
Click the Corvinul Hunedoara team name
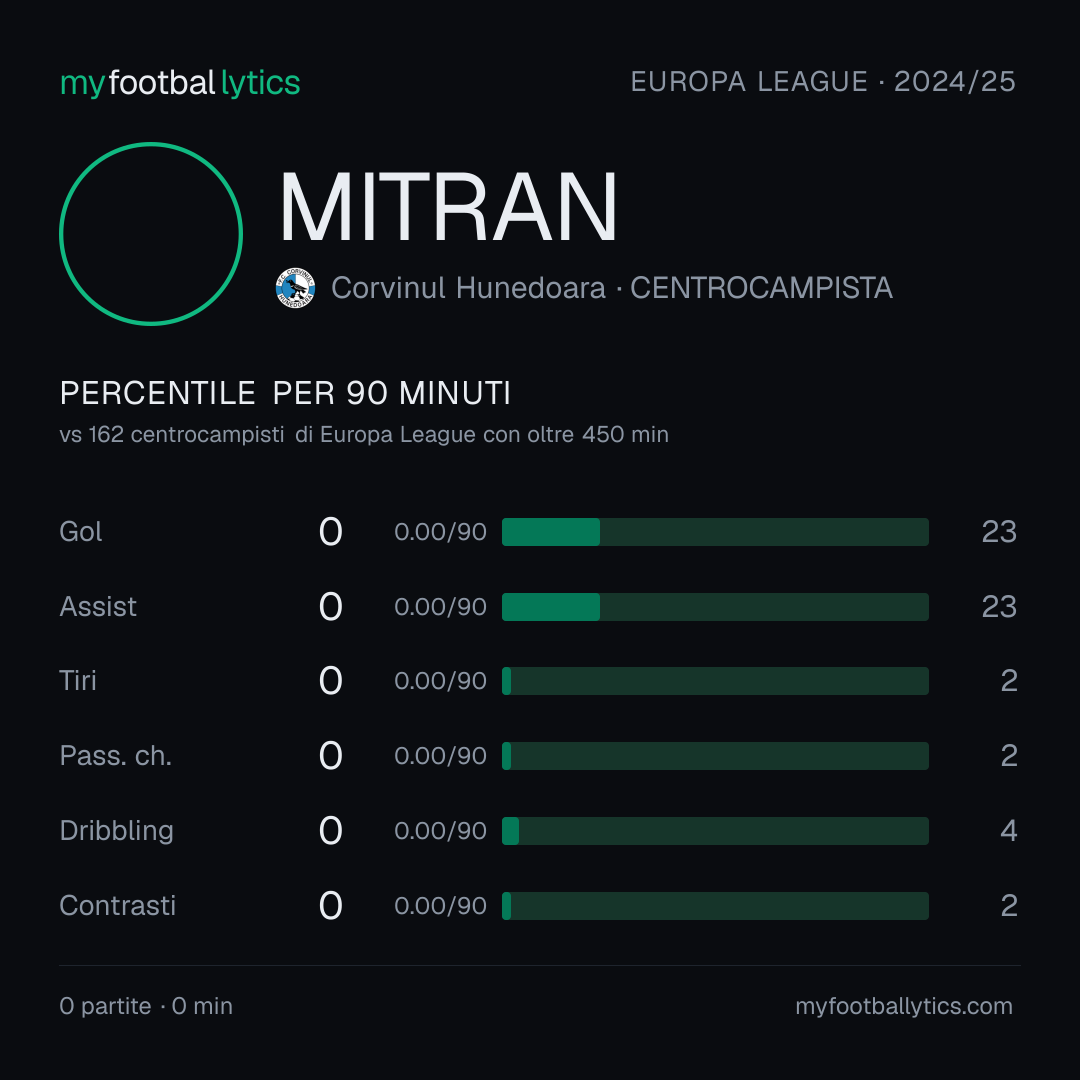point(468,288)
